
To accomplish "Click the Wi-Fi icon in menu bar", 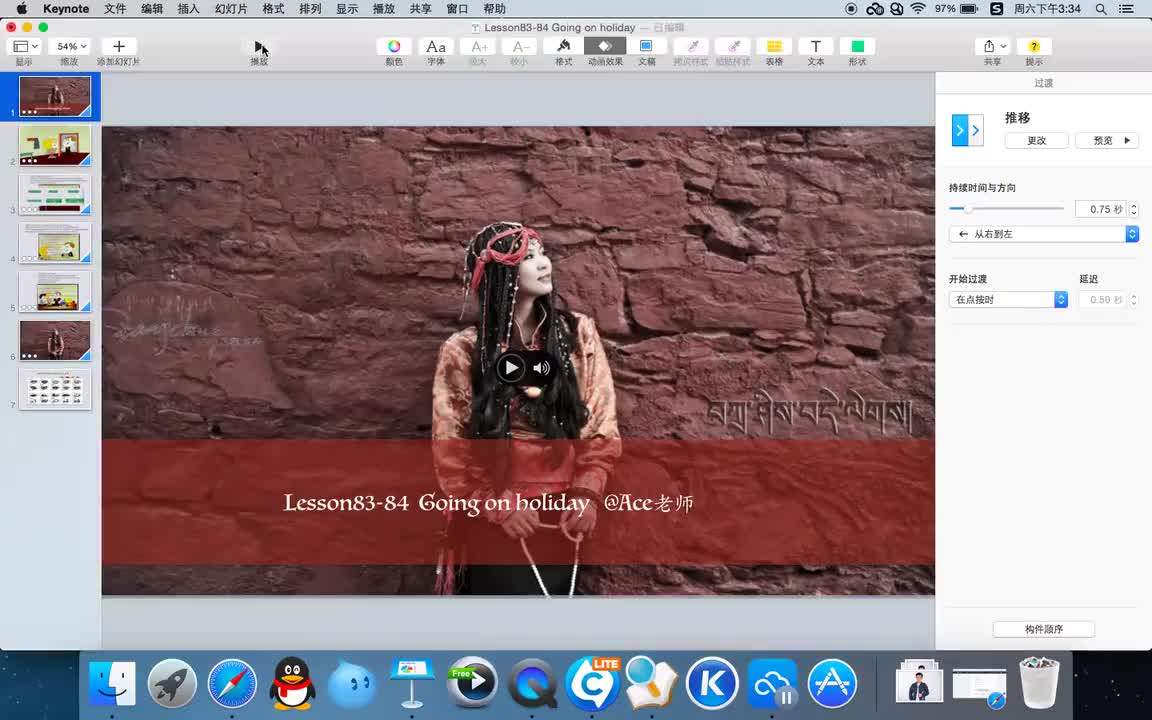I will [918, 9].
